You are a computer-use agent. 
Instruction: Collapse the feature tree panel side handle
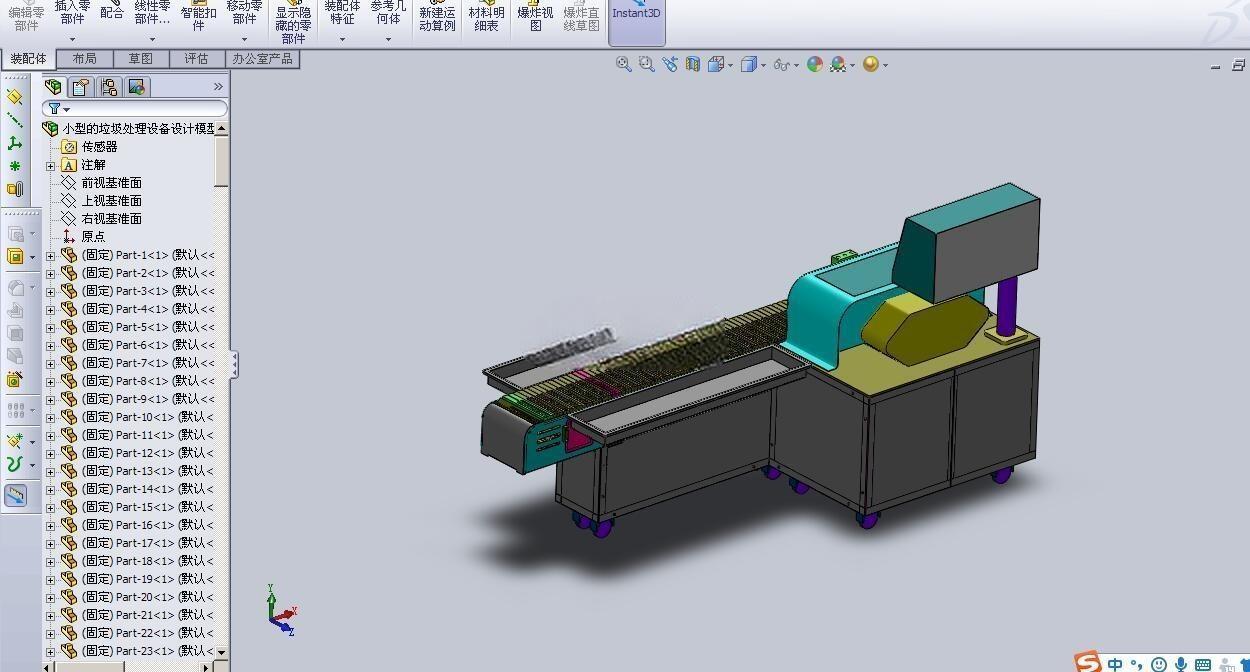tap(234, 364)
